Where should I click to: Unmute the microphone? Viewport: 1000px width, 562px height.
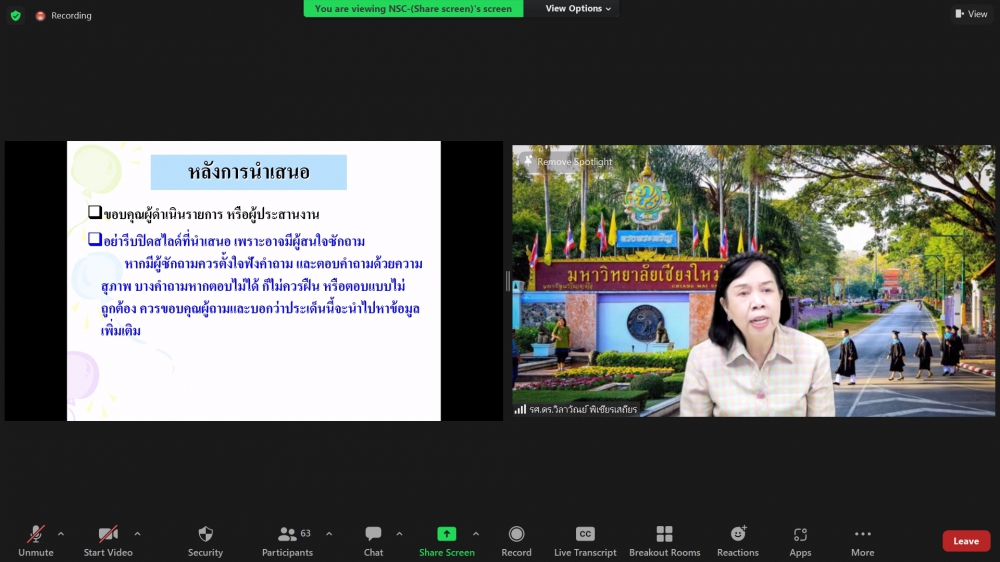(36, 540)
